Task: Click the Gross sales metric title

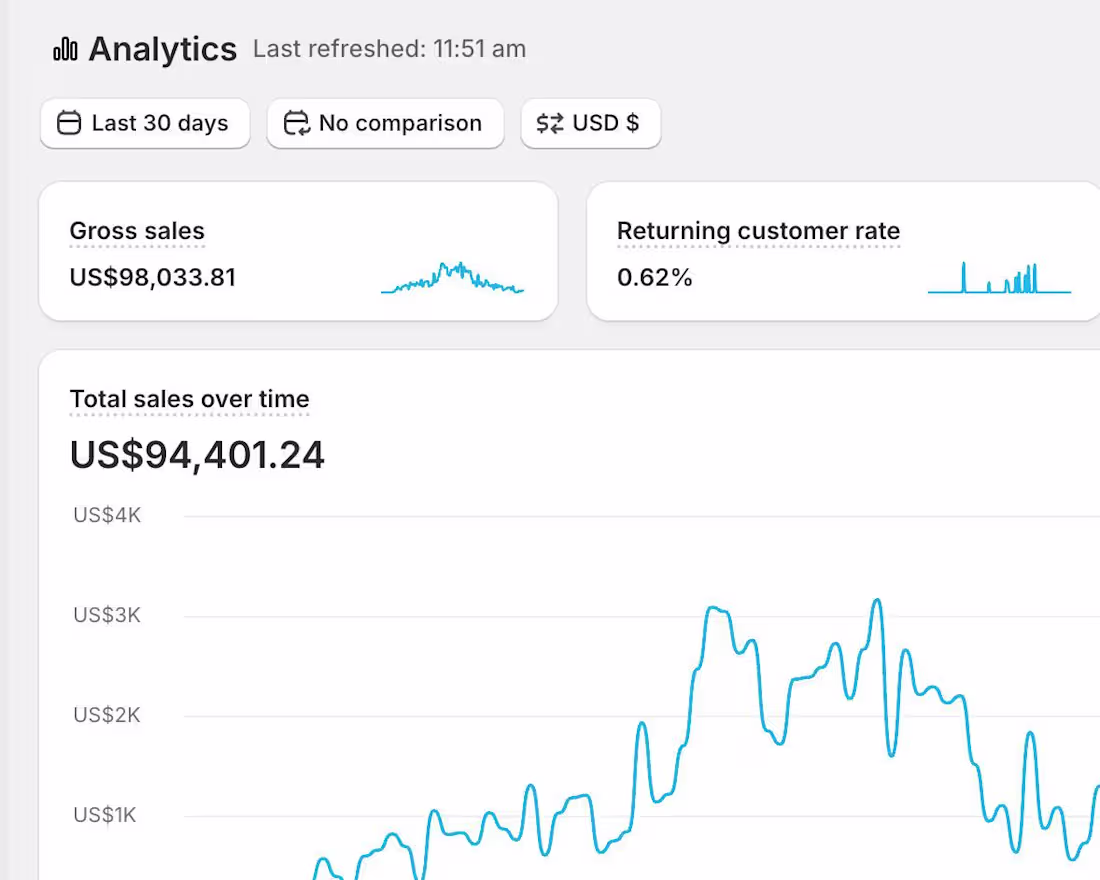Action: (136, 231)
